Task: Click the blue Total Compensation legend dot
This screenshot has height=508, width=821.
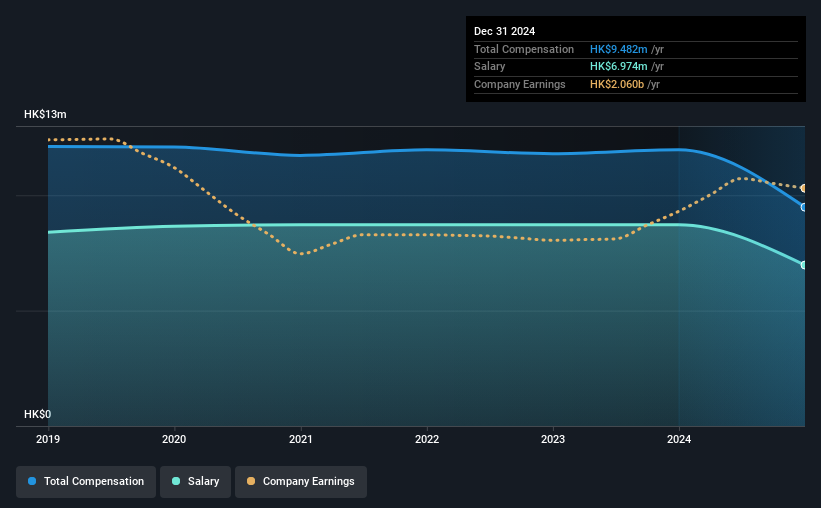Action: point(32,481)
